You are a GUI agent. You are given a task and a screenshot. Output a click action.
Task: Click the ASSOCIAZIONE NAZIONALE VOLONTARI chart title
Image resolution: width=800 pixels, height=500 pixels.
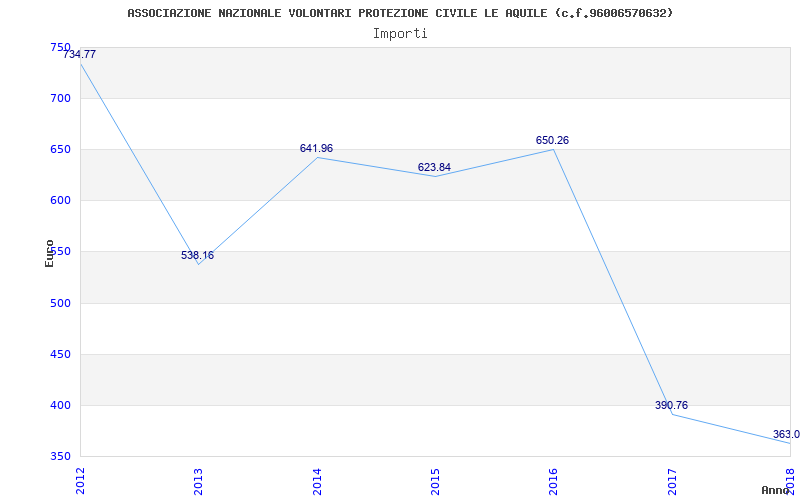(x=401, y=13)
